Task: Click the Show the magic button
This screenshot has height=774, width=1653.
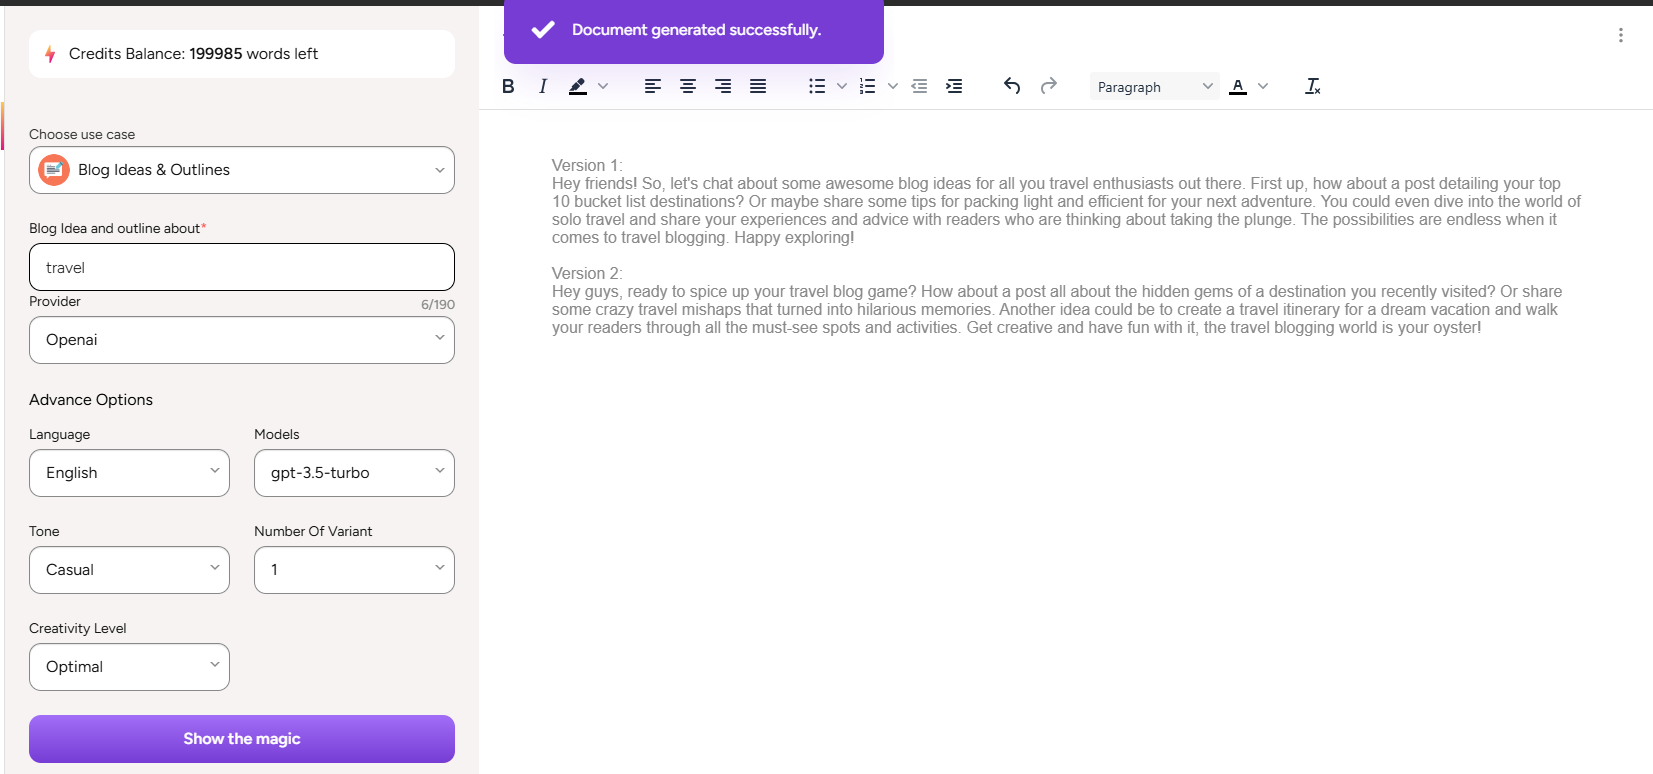Action: [242, 739]
